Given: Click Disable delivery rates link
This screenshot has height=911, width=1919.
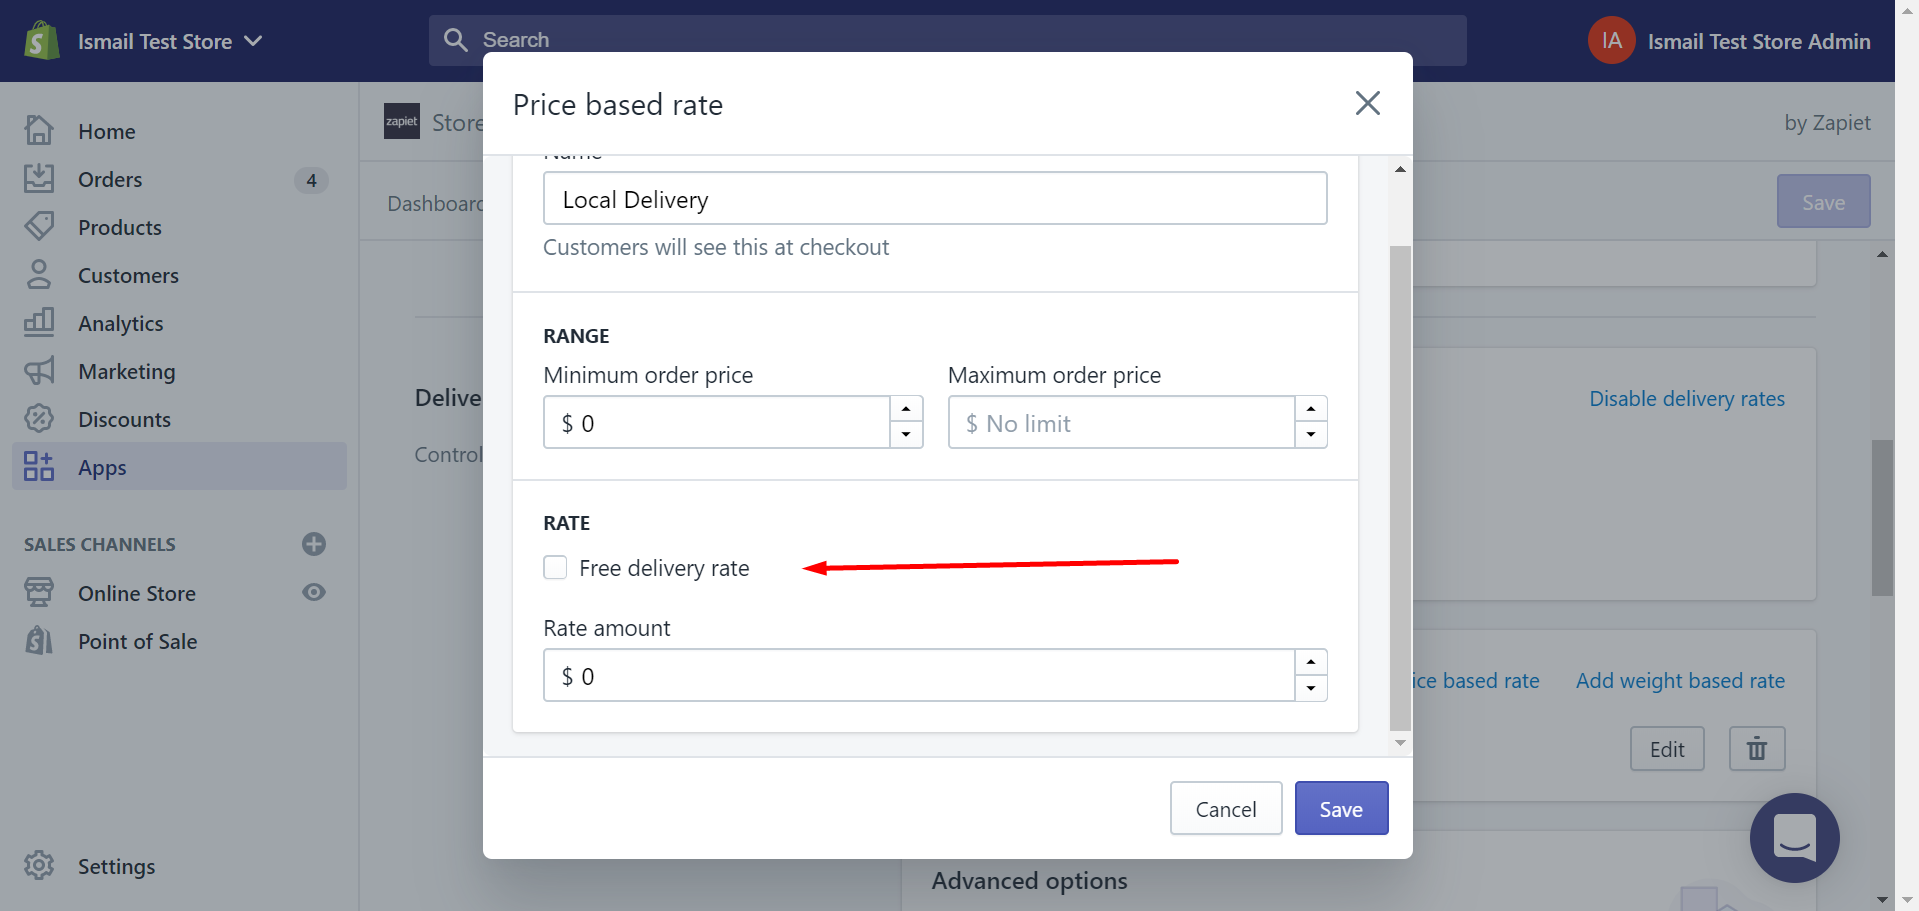Looking at the screenshot, I should (1687, 398).
